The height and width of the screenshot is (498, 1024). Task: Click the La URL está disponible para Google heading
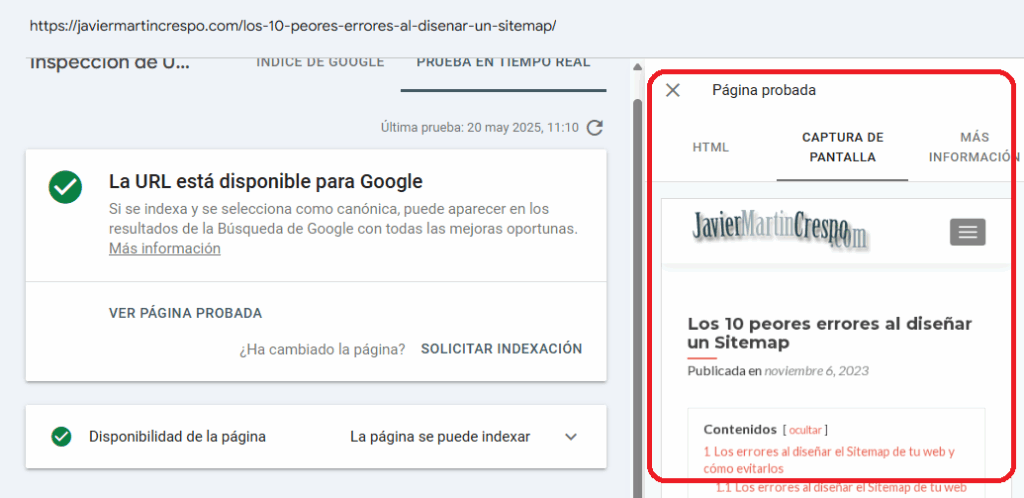click(266, 181)
